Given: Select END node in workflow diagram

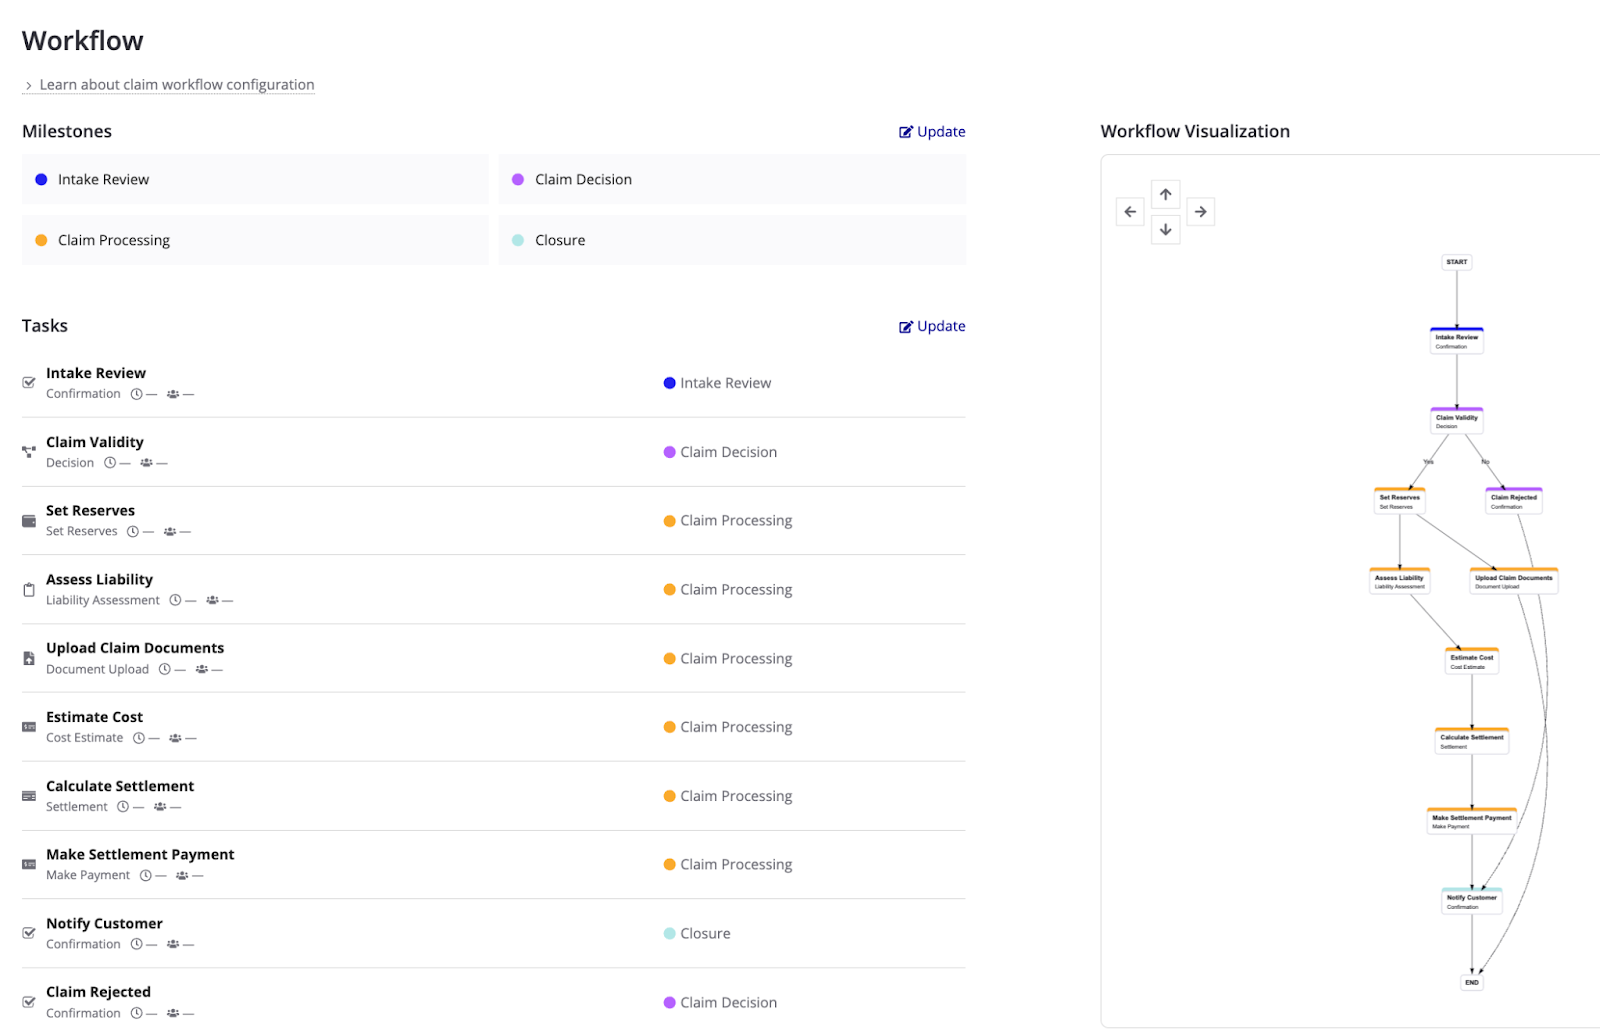Looking at the screenshot, I should coord(1472,982).
